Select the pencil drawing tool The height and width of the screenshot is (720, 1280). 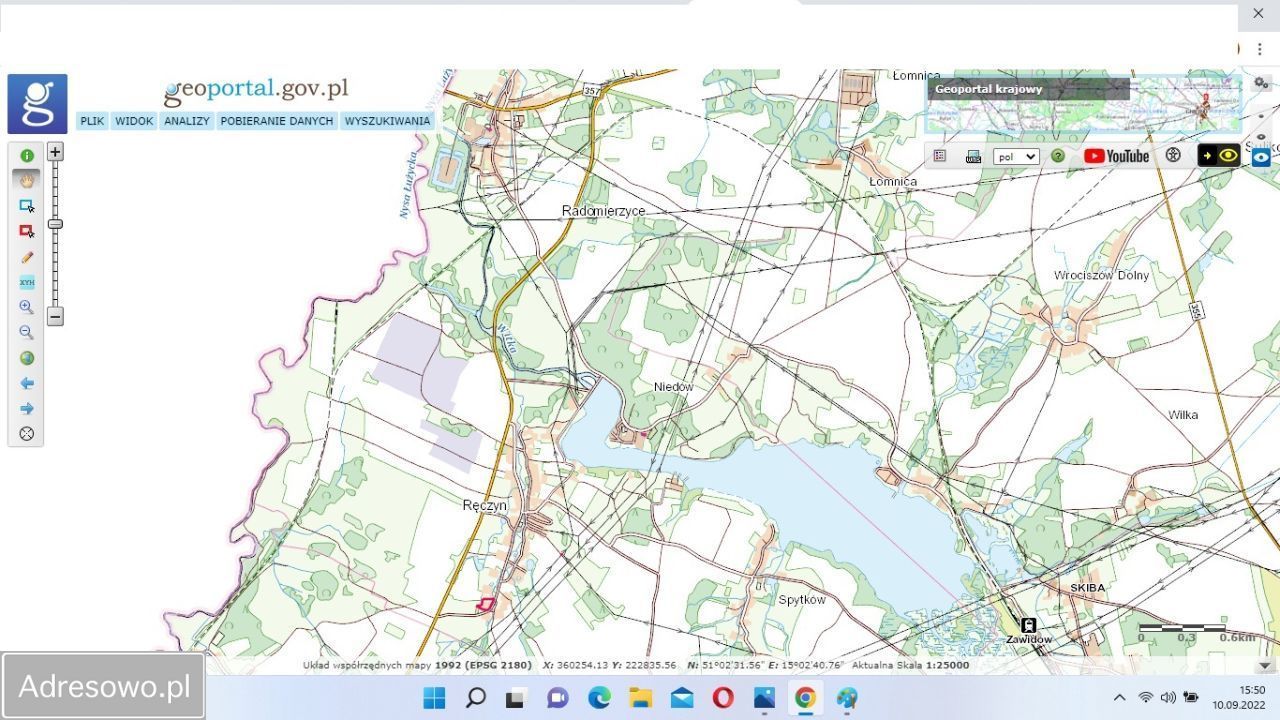[x=27, y=257]
